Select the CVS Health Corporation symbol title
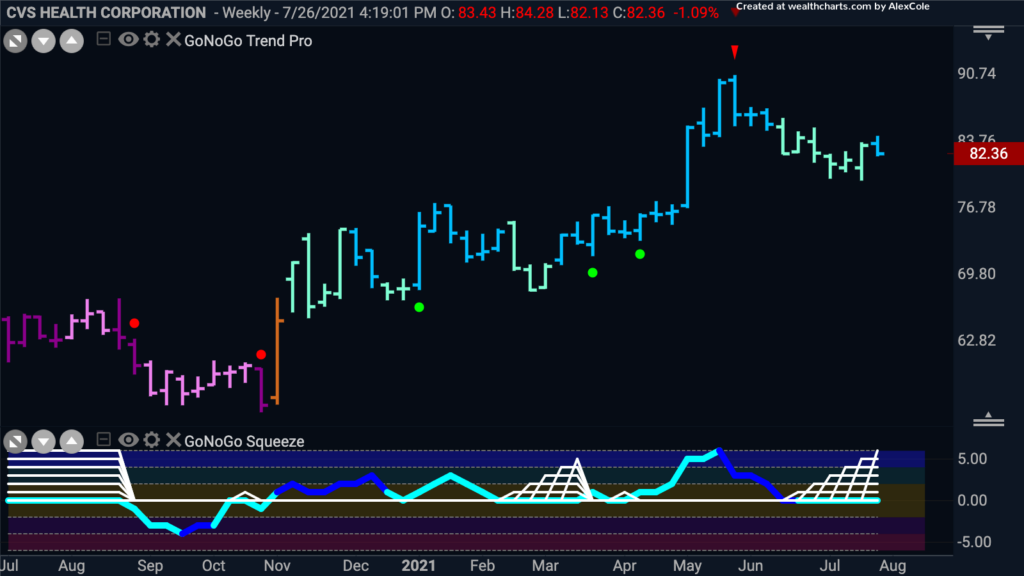 pos(106,12)
